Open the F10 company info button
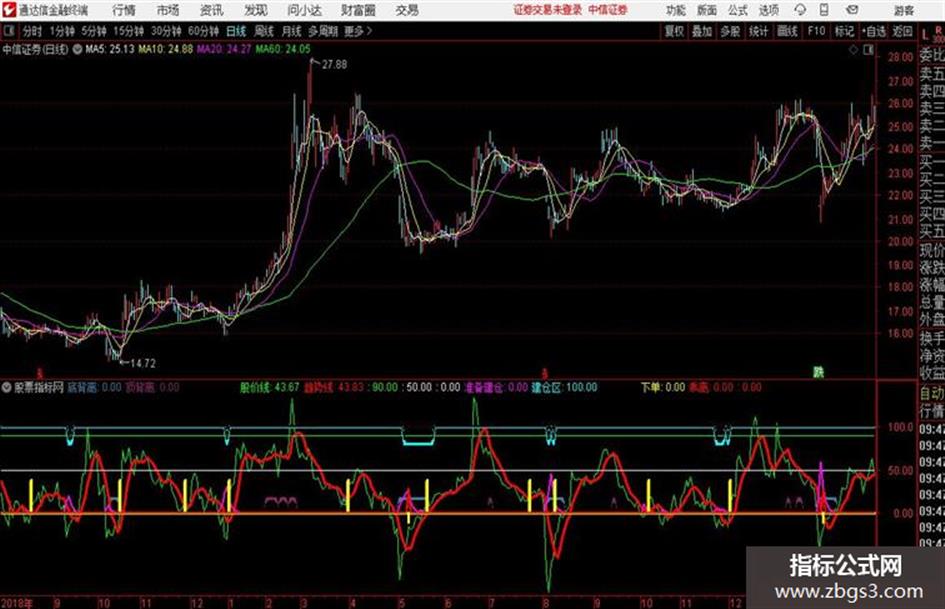This screenshot has width=945, height=609. [x=817, y=31]
